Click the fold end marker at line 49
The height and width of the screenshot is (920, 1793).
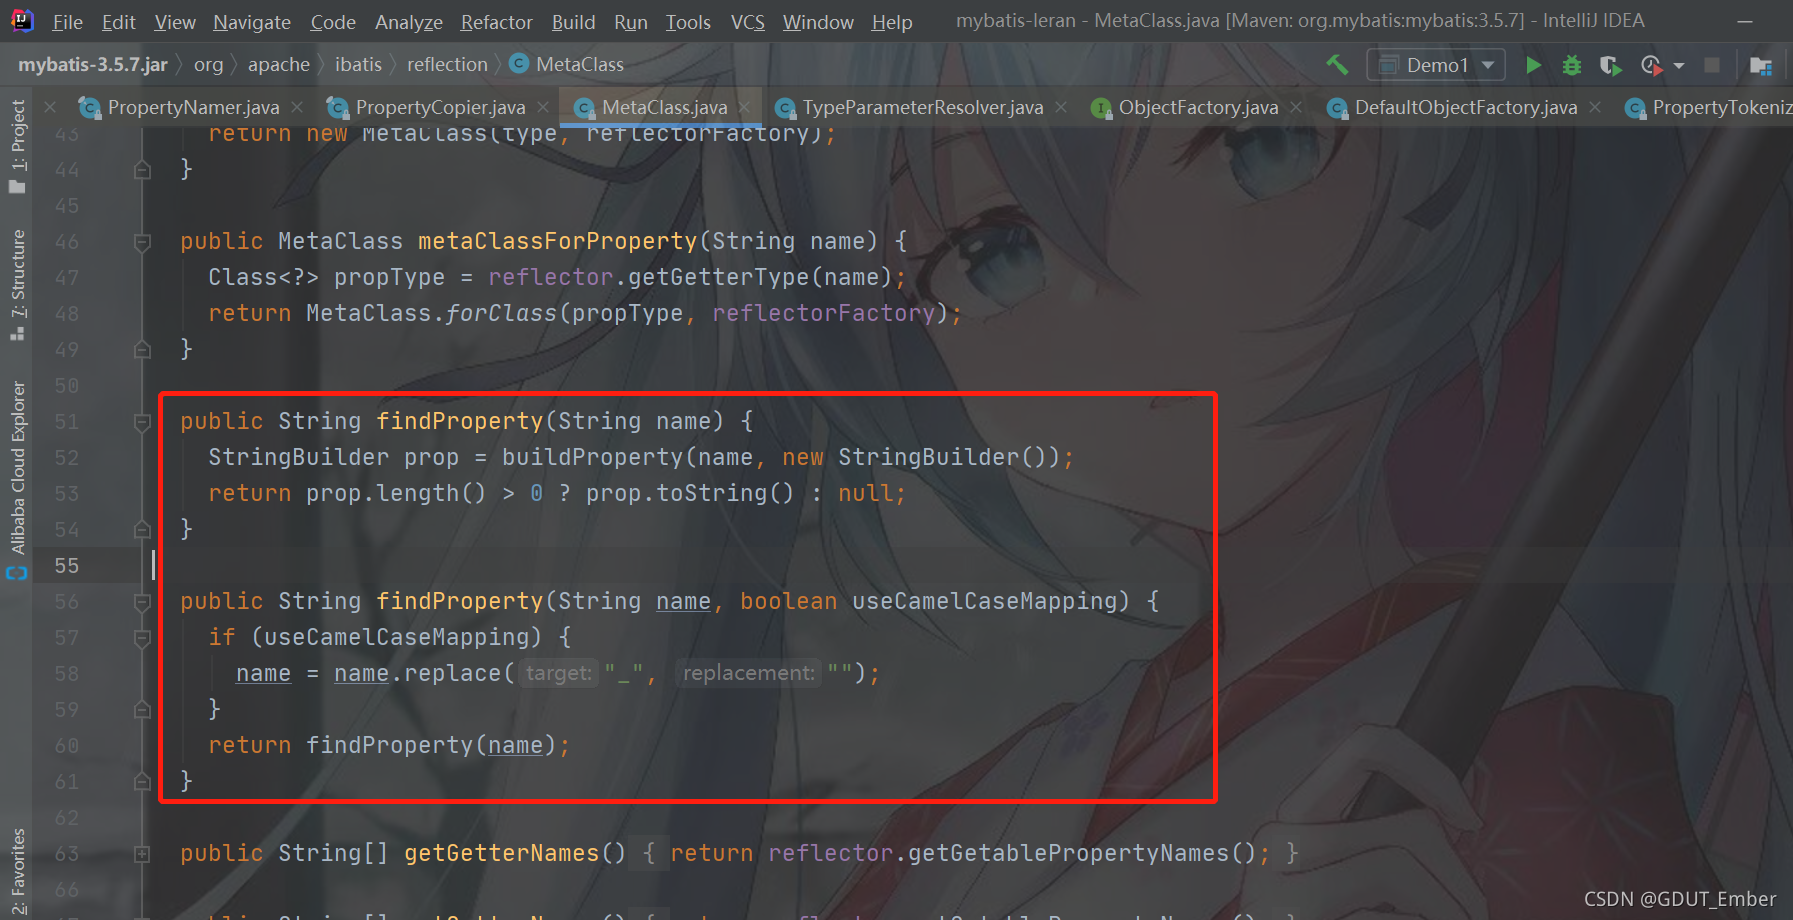coord(142,350)
